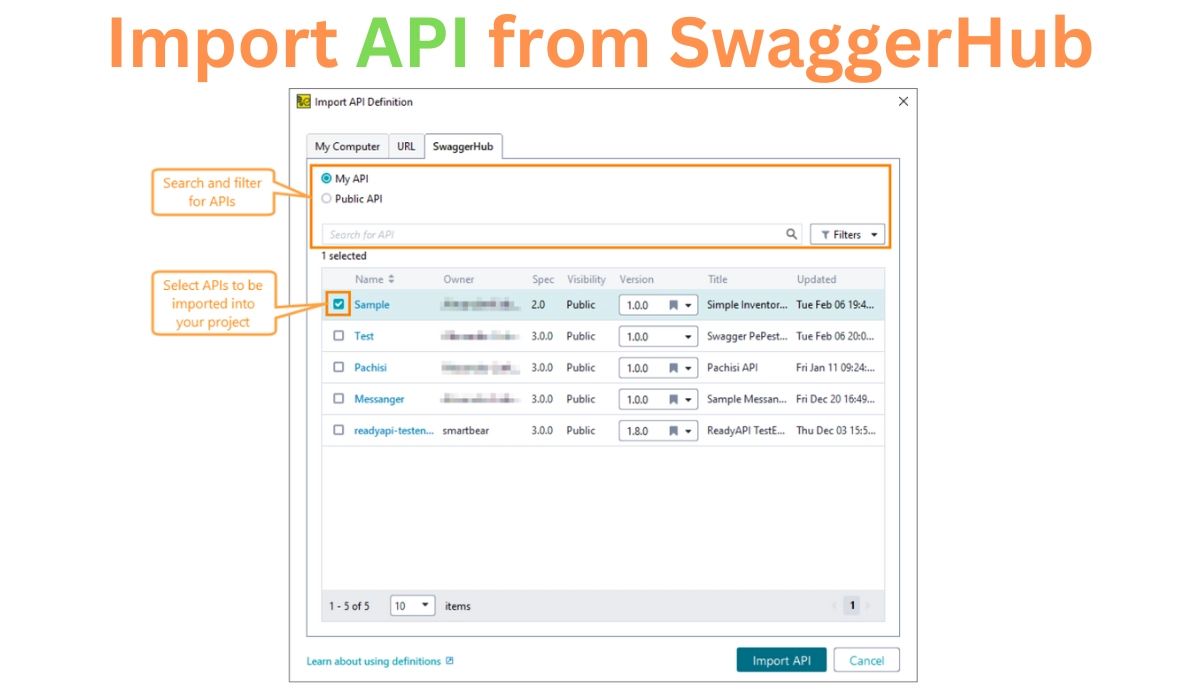Image resolution: width=1200 pixels, height=700 pixels.
Task: Open the readyapi-testengine API link
Action: pos(394,430)
